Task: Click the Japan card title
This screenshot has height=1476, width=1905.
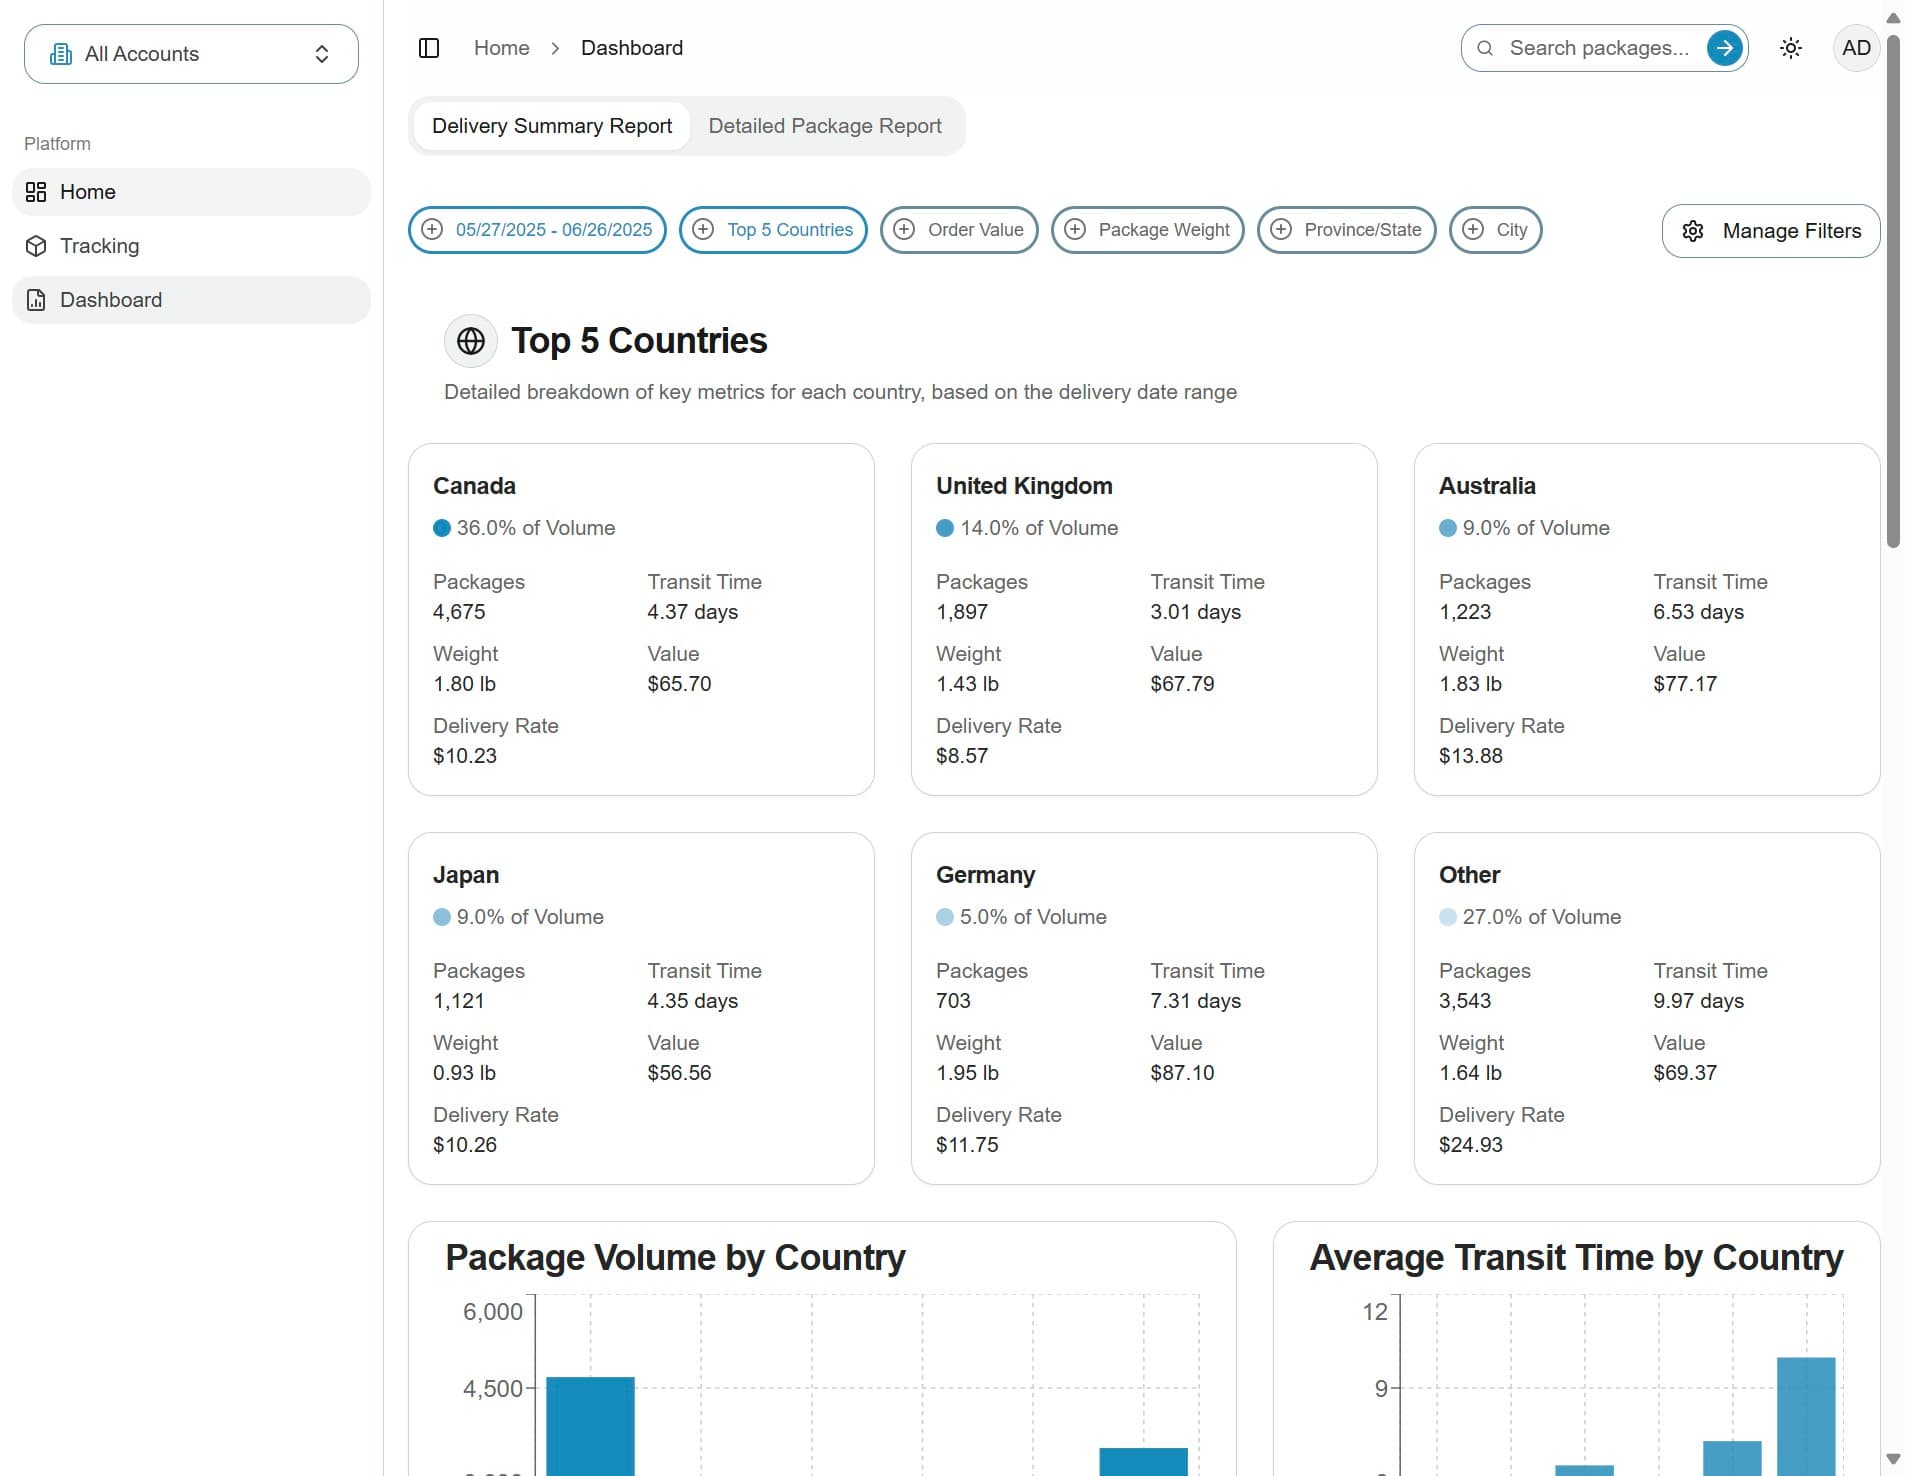Action: click(x=466, y=875)
